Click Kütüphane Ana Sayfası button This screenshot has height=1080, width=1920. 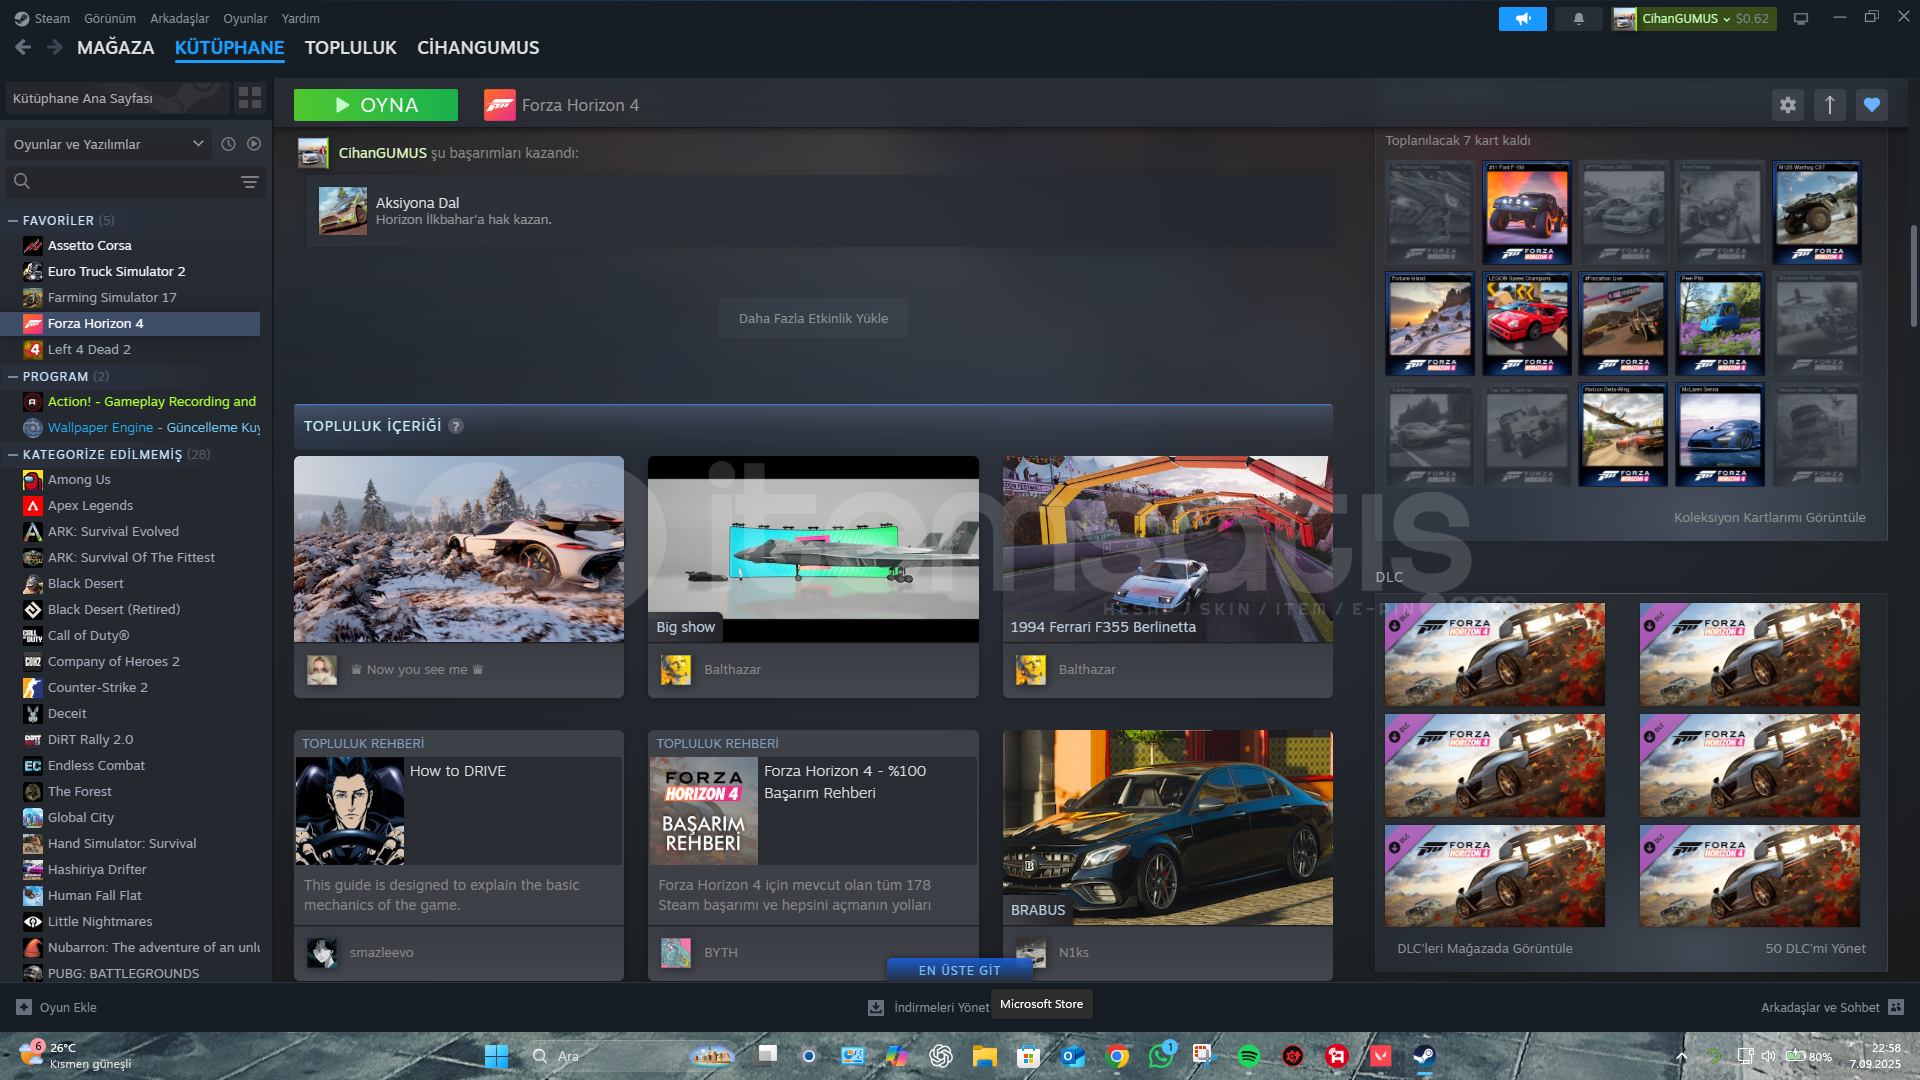(117, 98)
